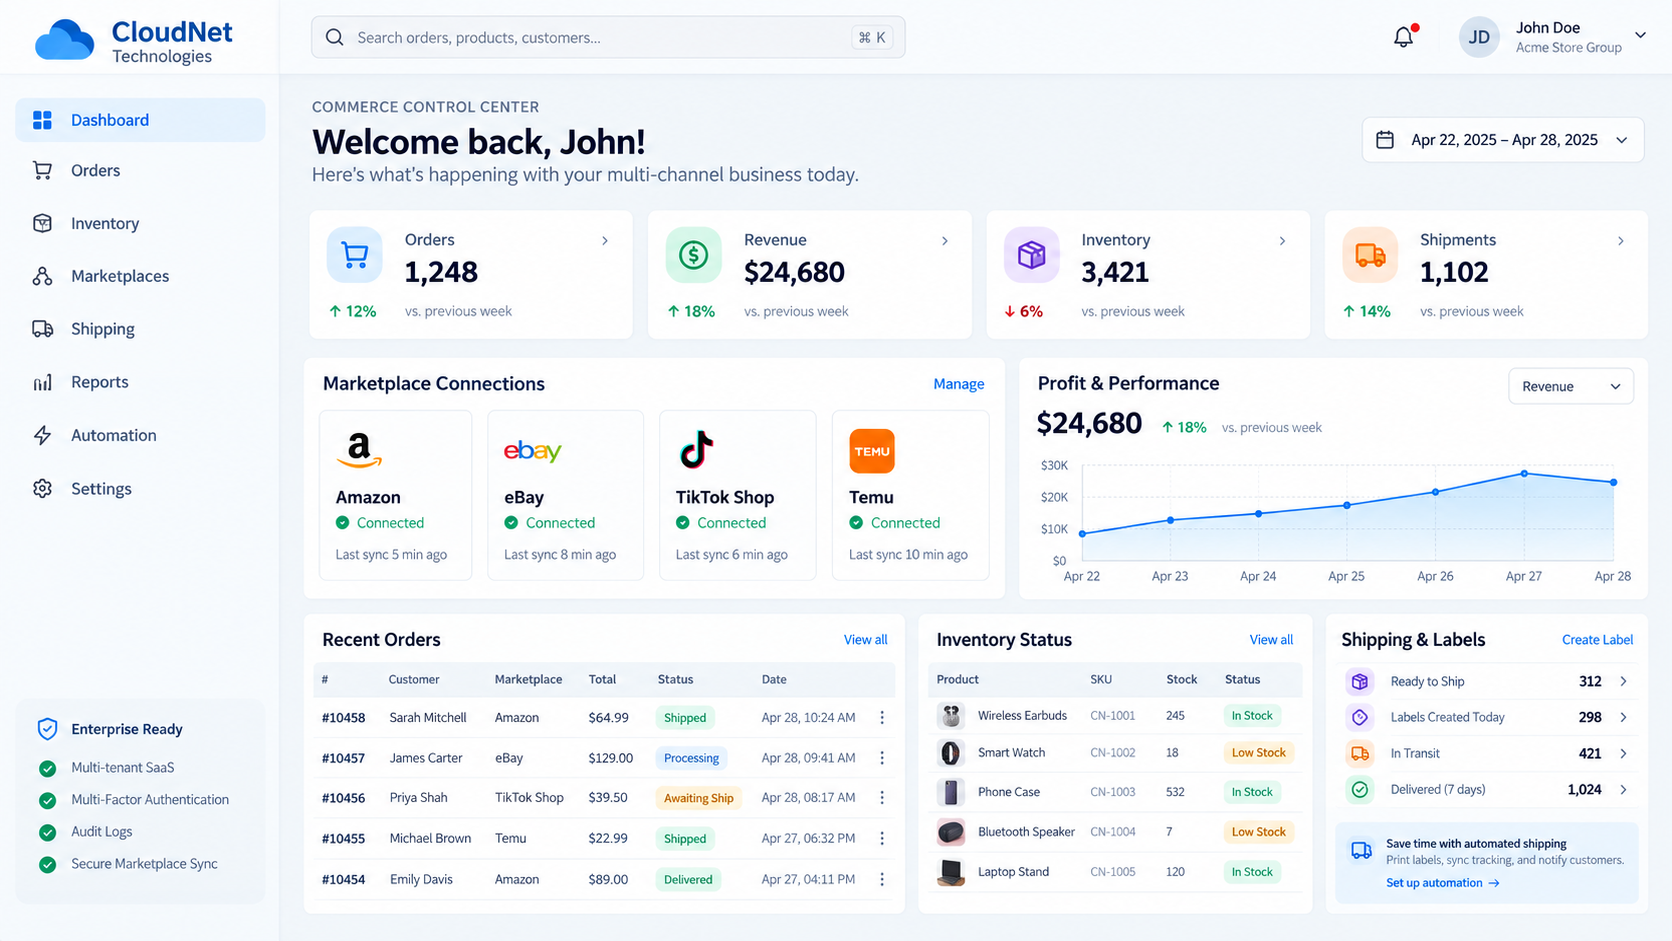Click the Bluetooth Speaker Low Stock badge
This screenshot has height=941, width=1672.
(x=1258, y=832)
